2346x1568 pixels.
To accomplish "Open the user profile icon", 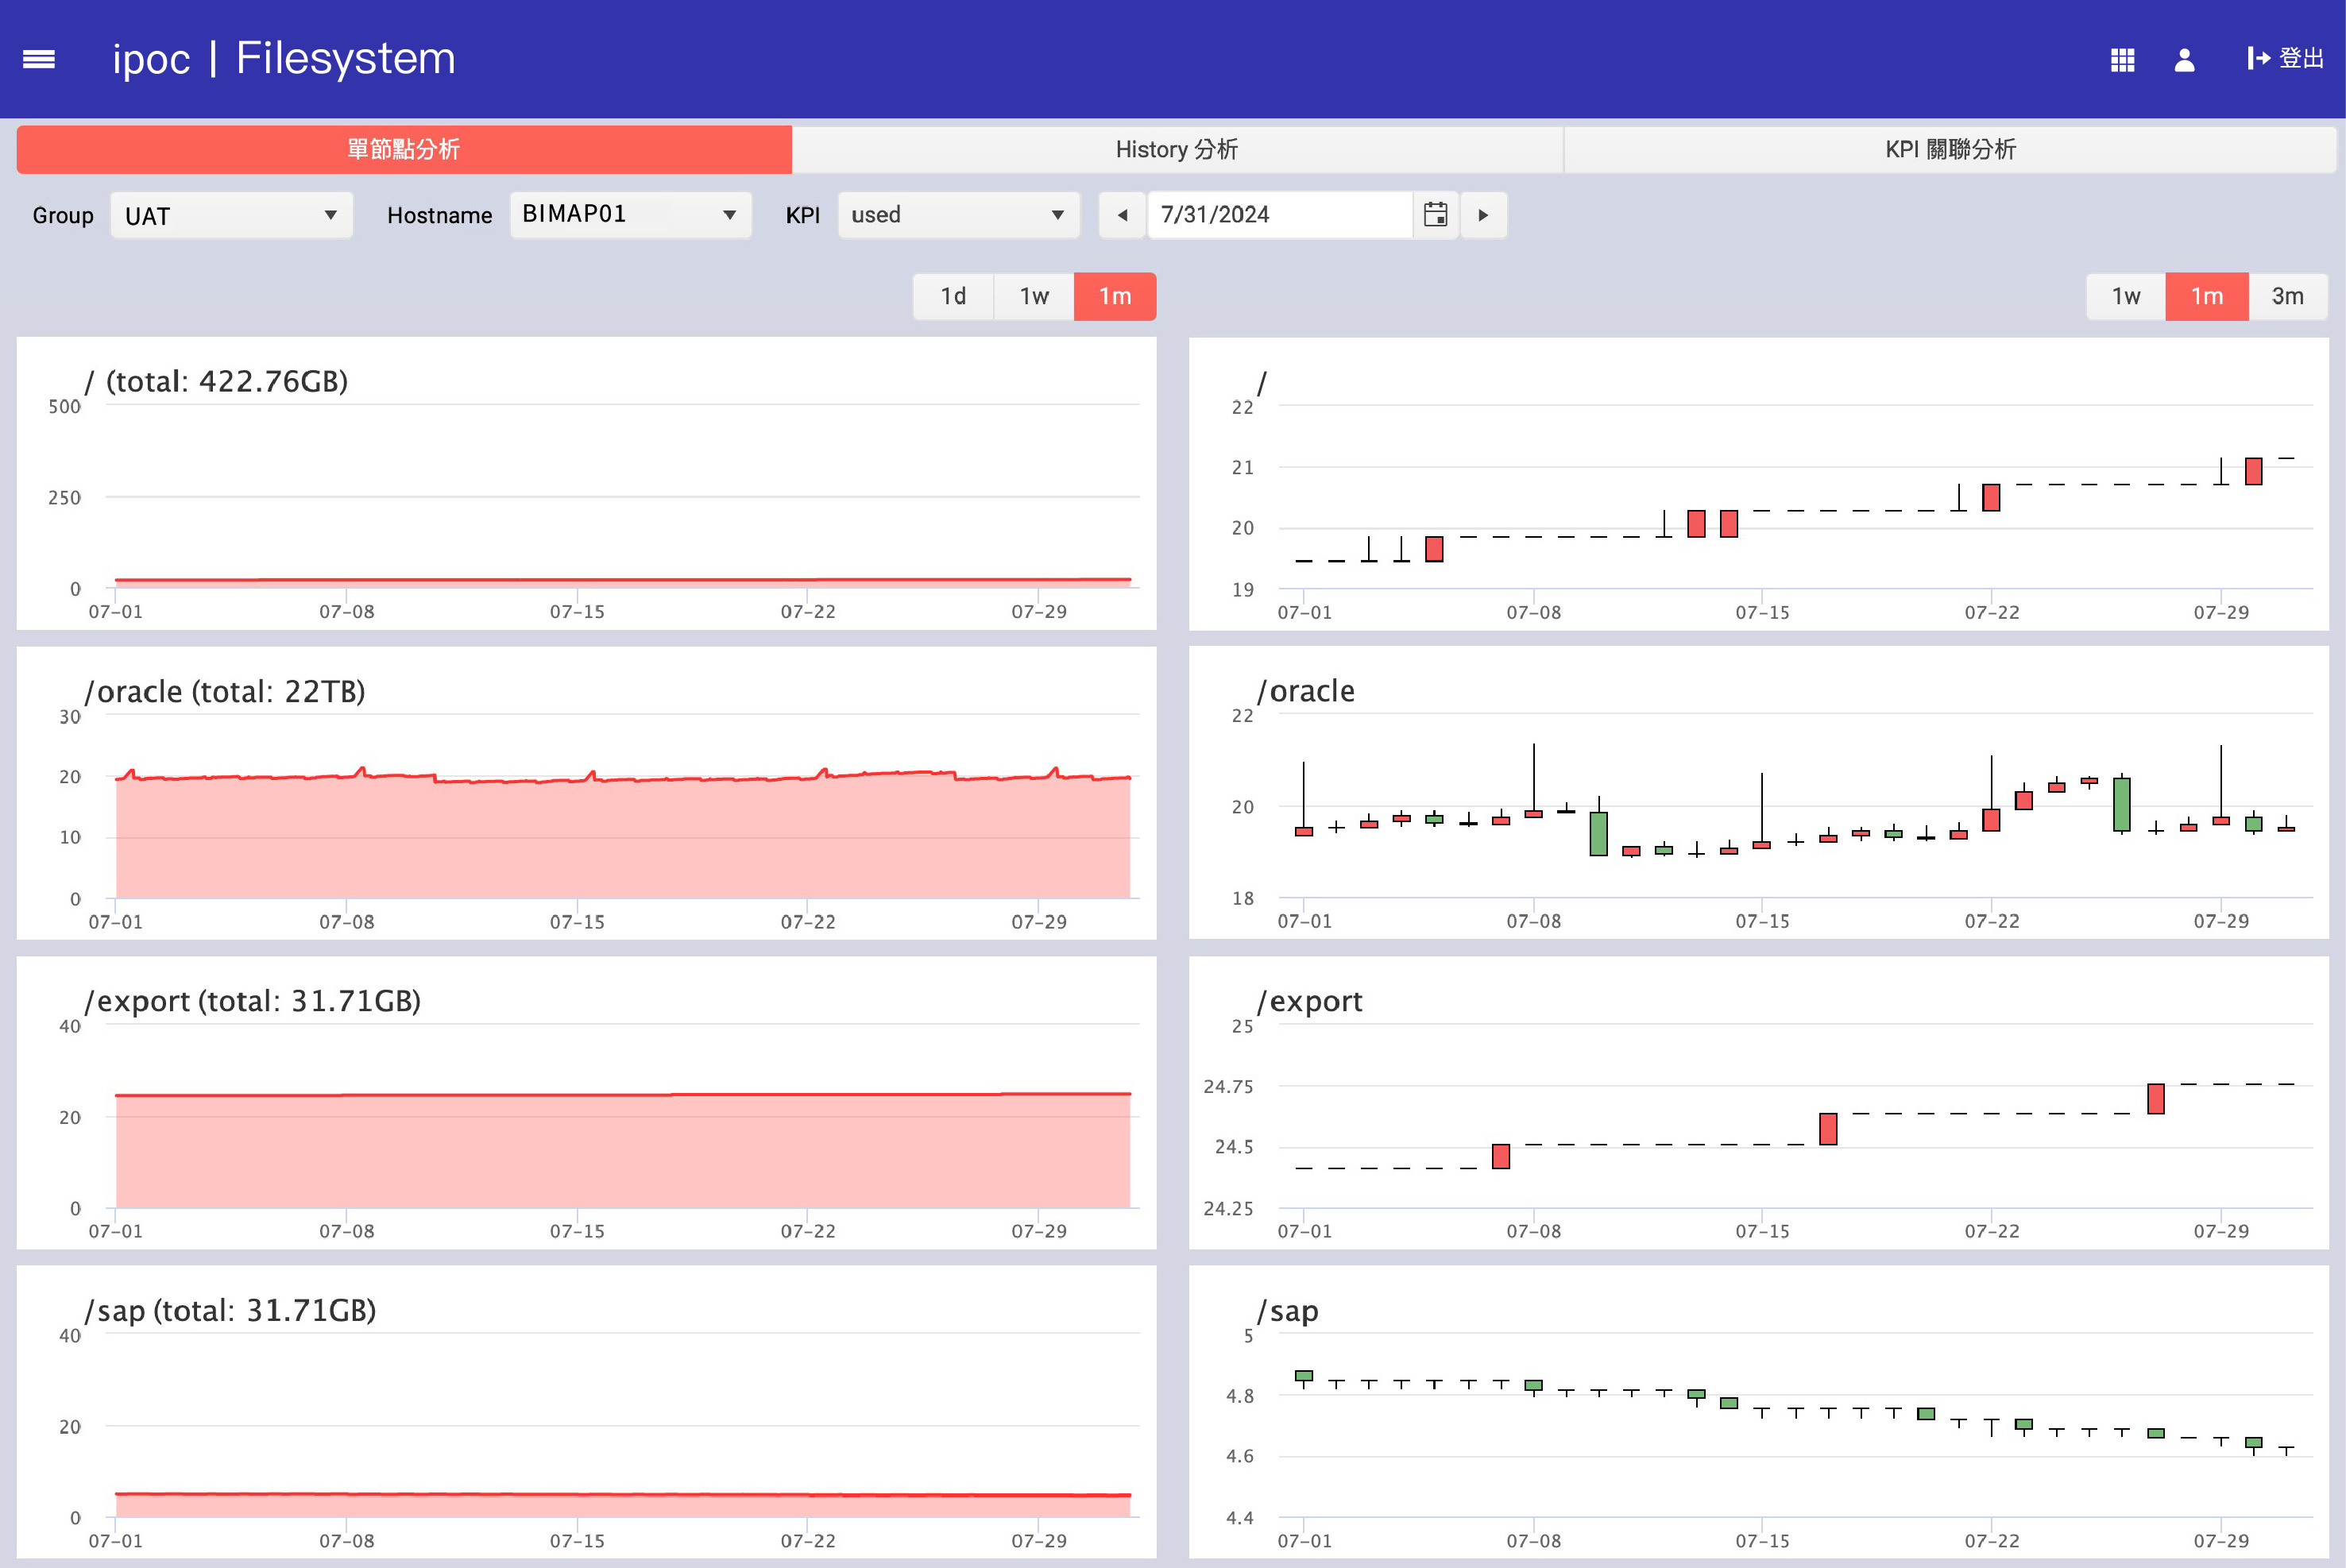I will (x=2184, y=60).
